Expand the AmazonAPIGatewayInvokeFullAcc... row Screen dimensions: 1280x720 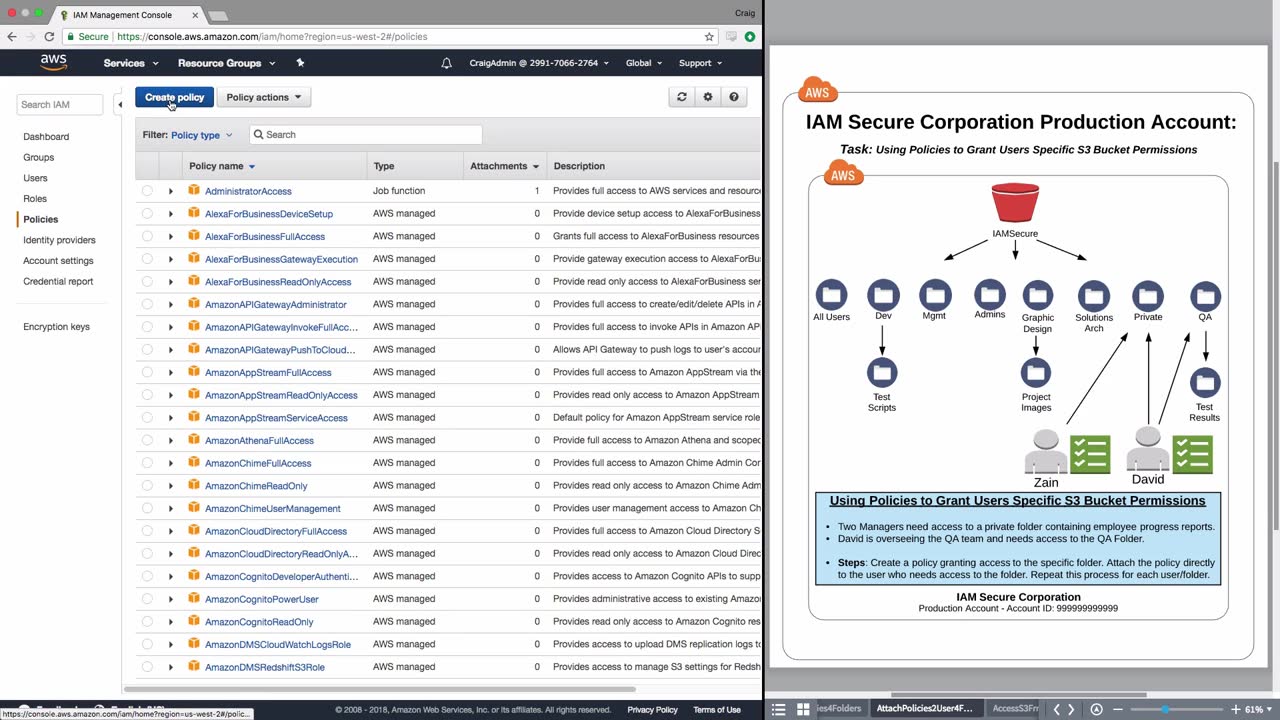tap(171, 327)
